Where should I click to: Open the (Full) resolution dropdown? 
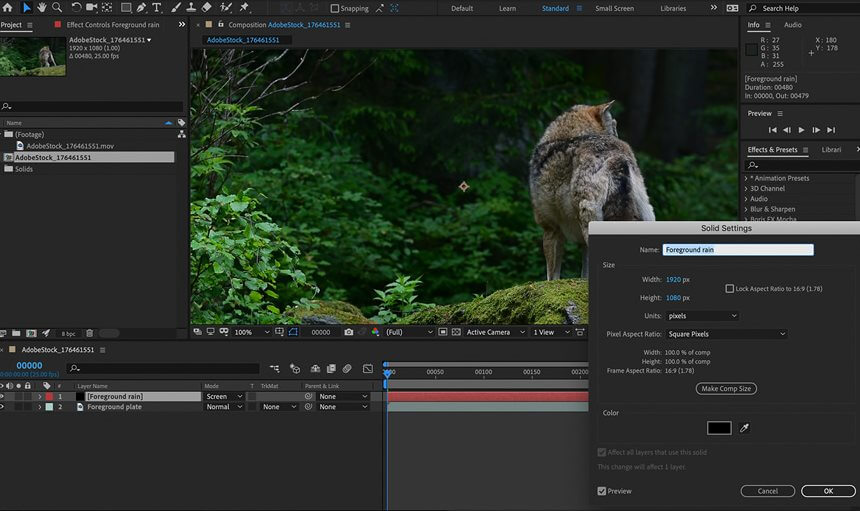(409, 332)
